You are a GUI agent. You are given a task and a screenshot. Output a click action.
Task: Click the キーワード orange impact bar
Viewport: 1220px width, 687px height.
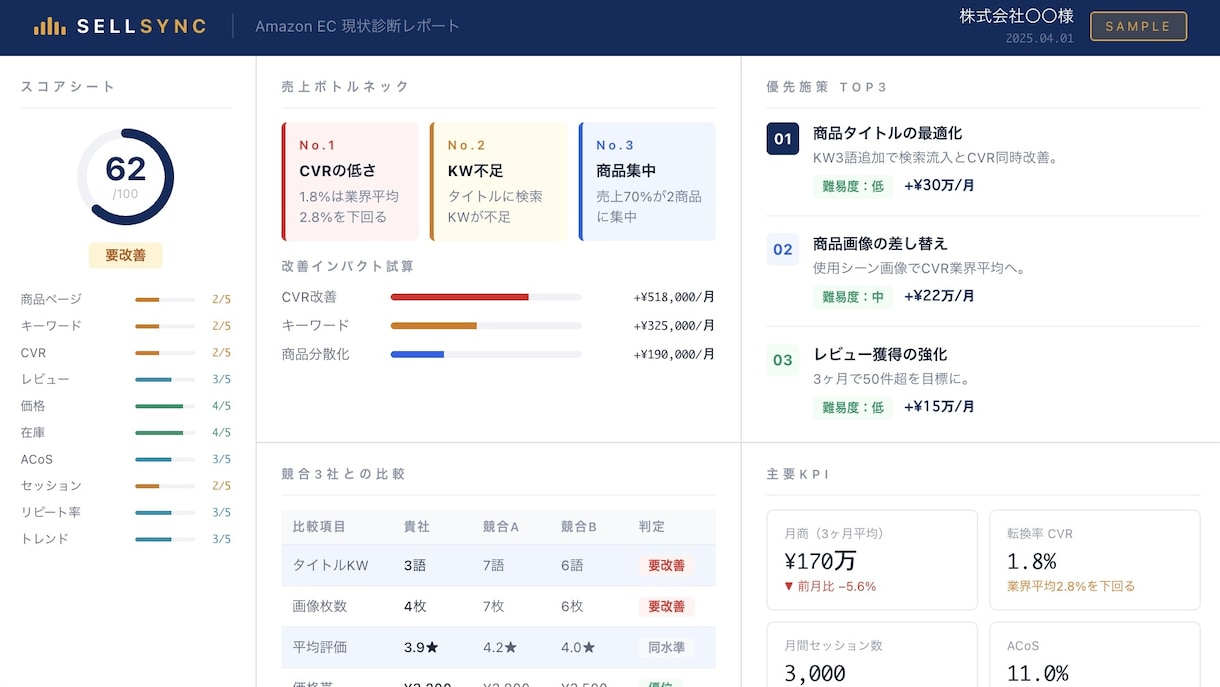point(486,325)
